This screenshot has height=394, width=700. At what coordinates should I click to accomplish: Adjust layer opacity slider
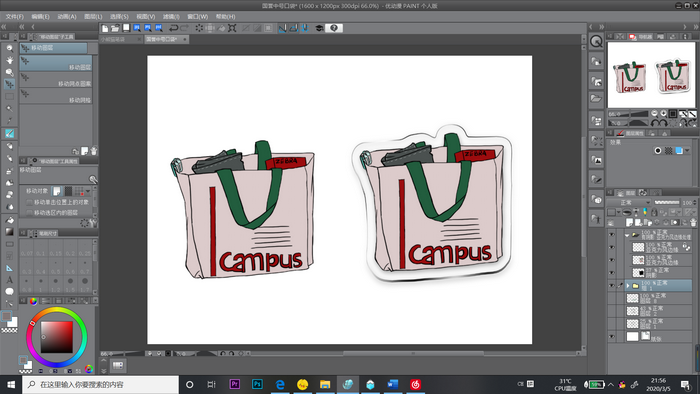coord(667,203)
